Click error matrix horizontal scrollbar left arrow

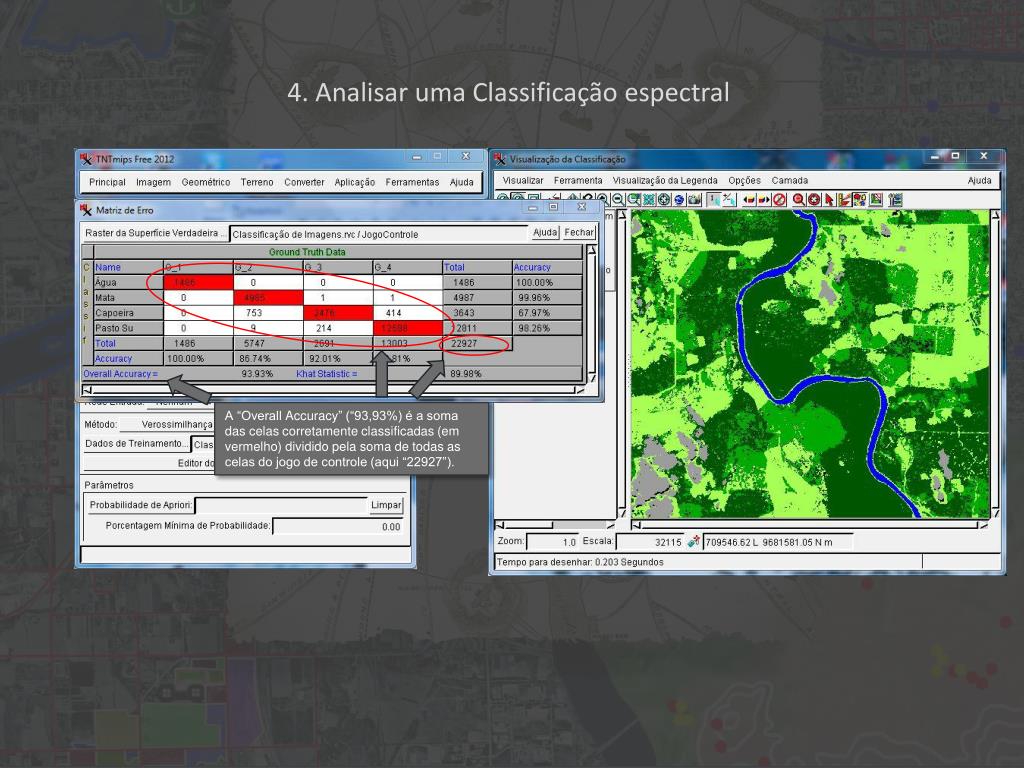point(87,390)
